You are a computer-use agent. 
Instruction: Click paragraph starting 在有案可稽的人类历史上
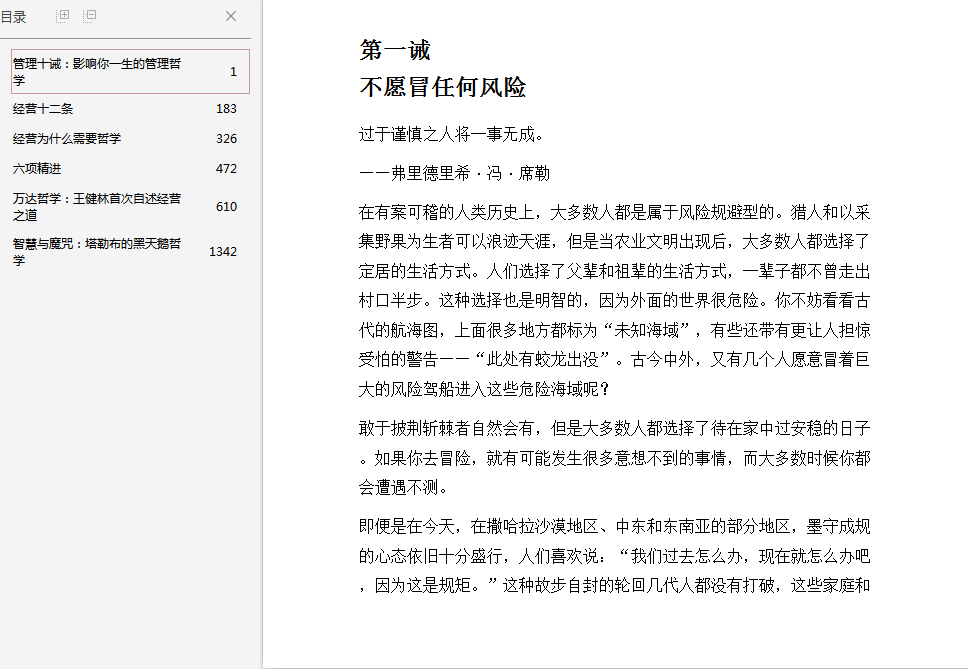614,301
